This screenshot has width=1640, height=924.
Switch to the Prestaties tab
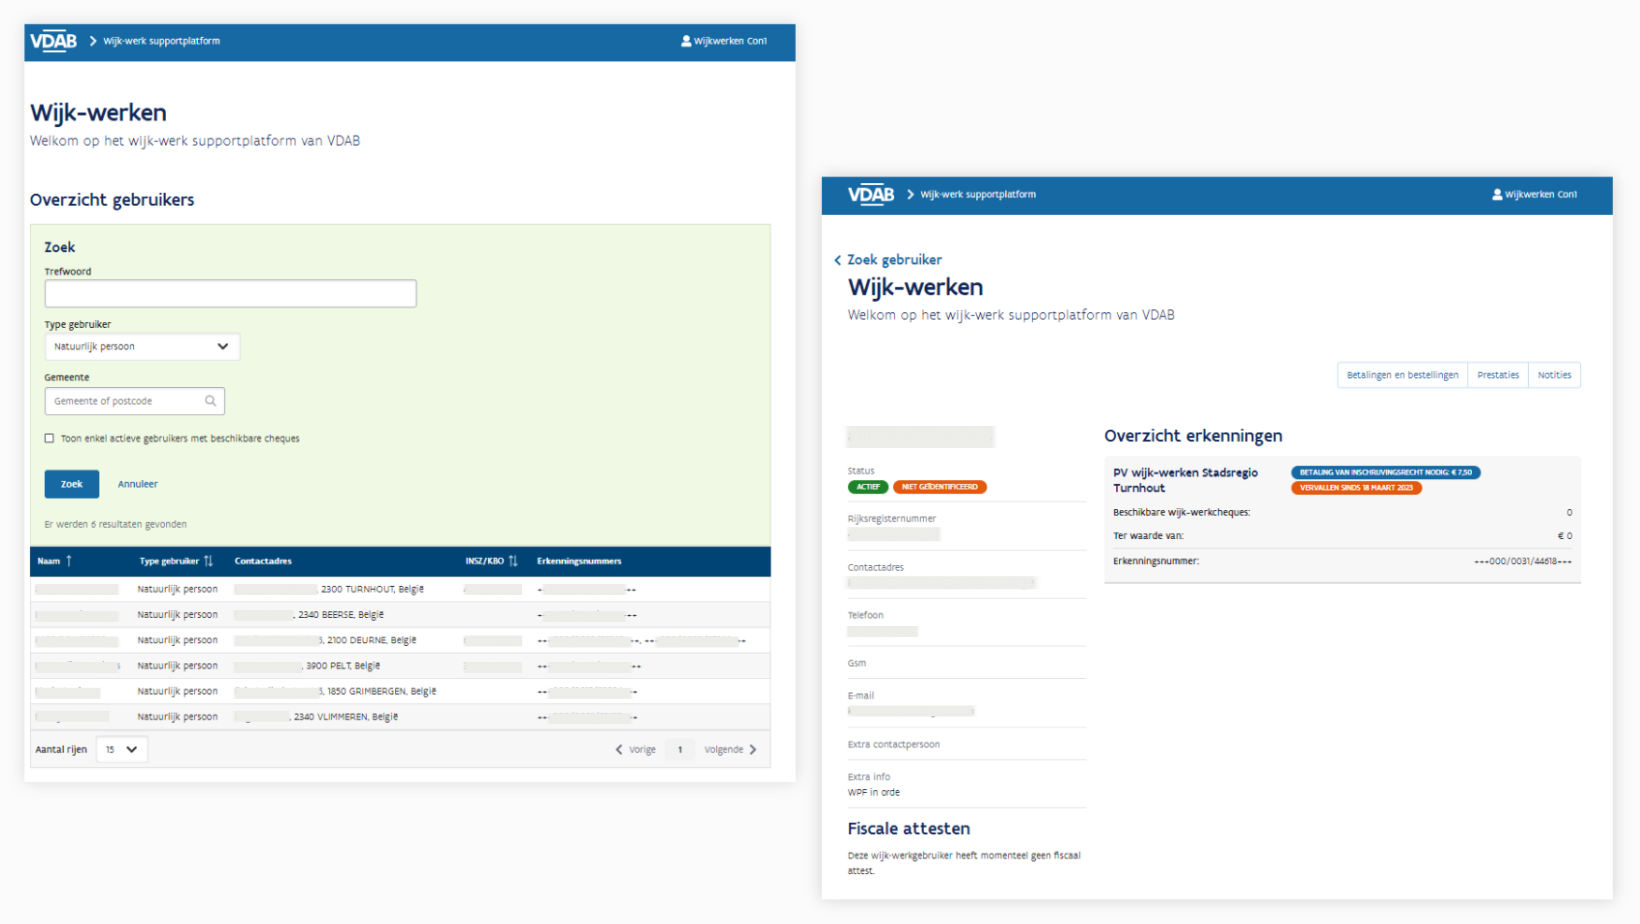coord(1498,374)
